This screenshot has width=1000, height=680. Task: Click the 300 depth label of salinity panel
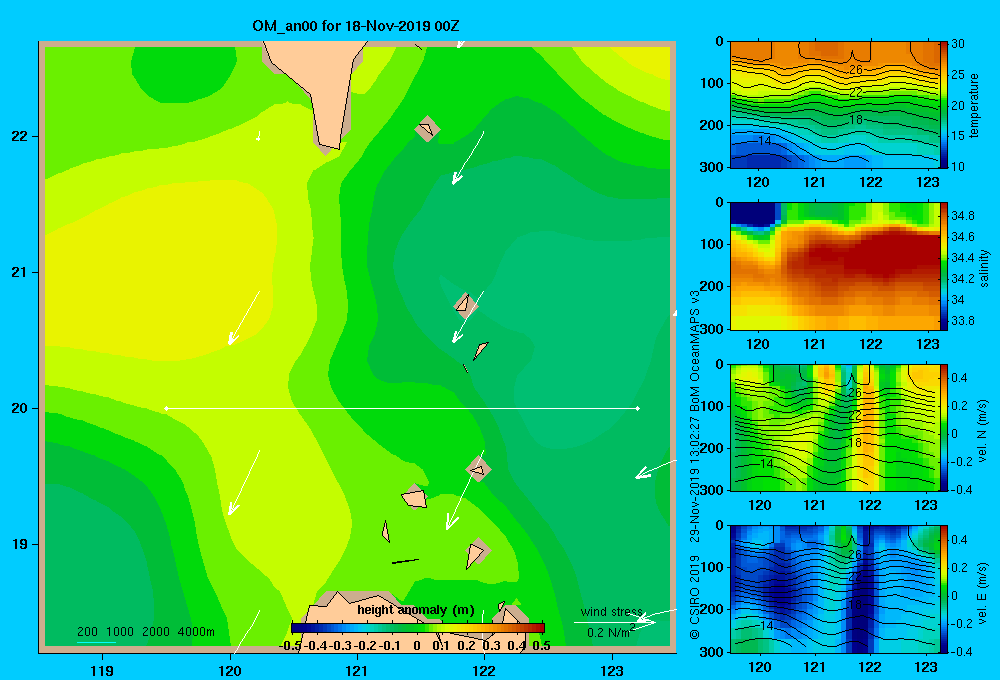coord(712,329)
